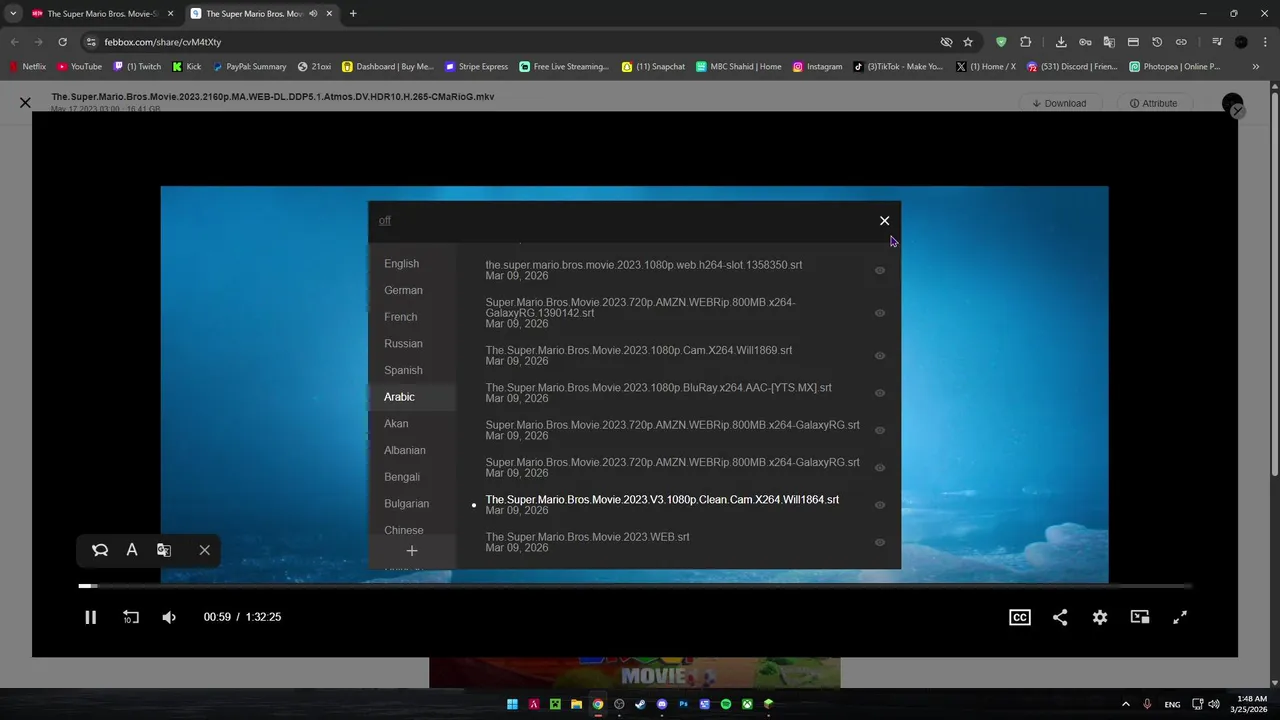Close the file viewer with top-left X
Viewport: 1280px width, 720px height.
tap(25, 103)
